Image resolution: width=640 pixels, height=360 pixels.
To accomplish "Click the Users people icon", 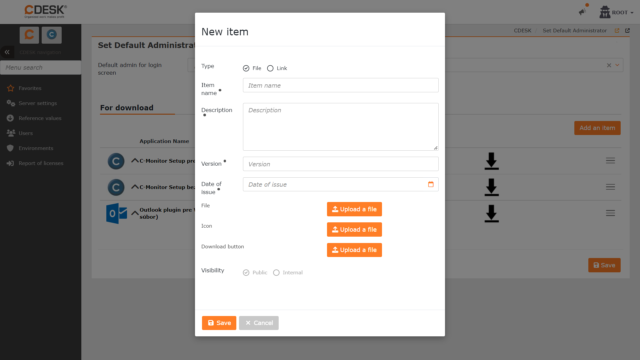I will click(11, 133).
